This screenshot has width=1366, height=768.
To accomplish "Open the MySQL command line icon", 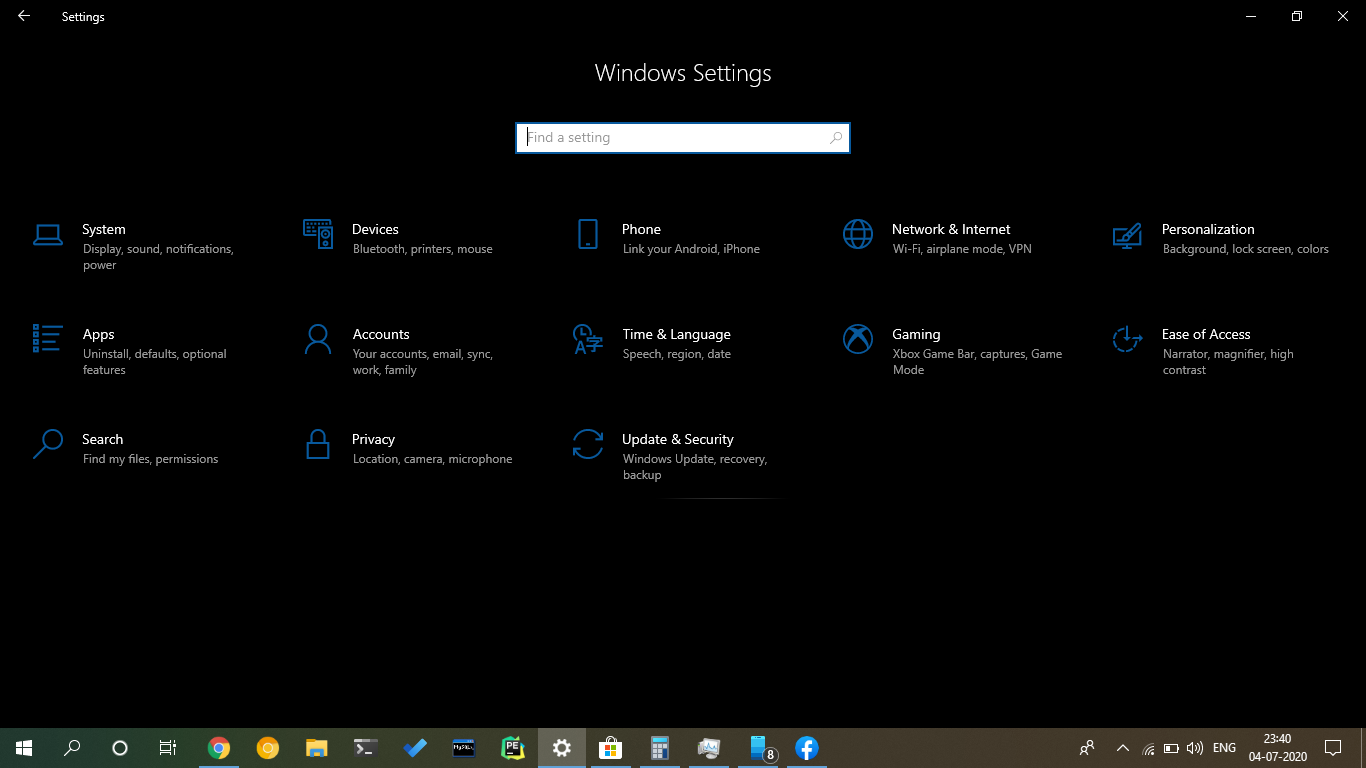I will tap(463, 748).
